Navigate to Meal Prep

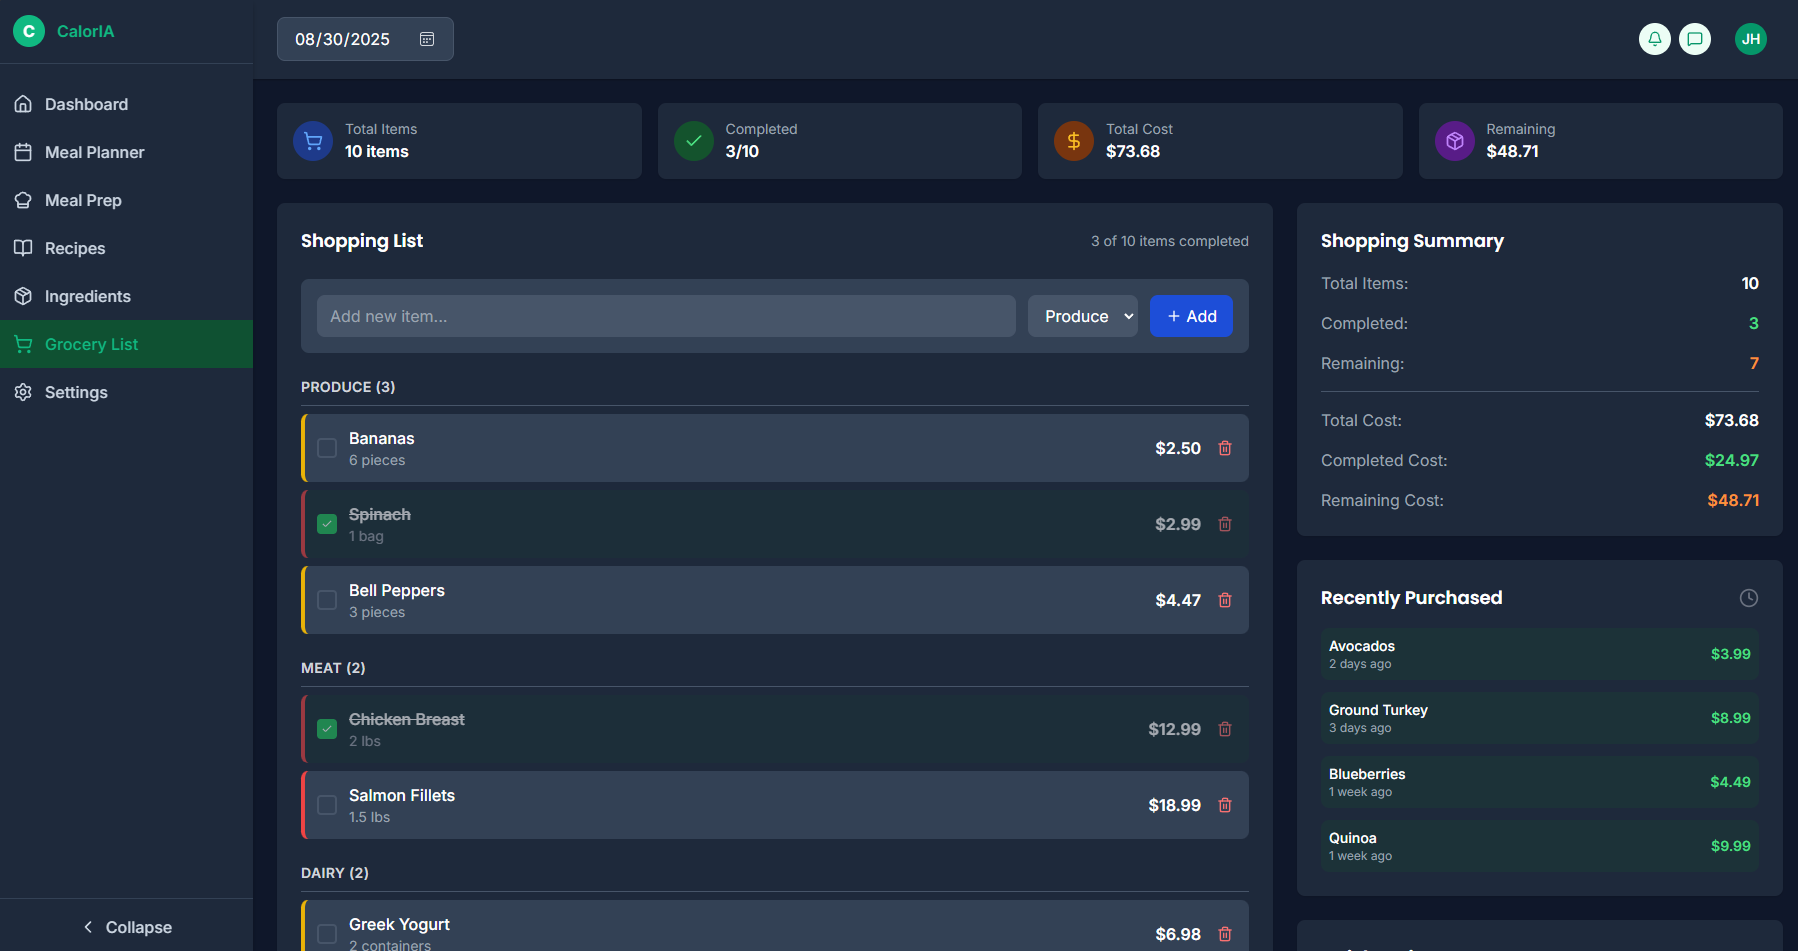126,200
